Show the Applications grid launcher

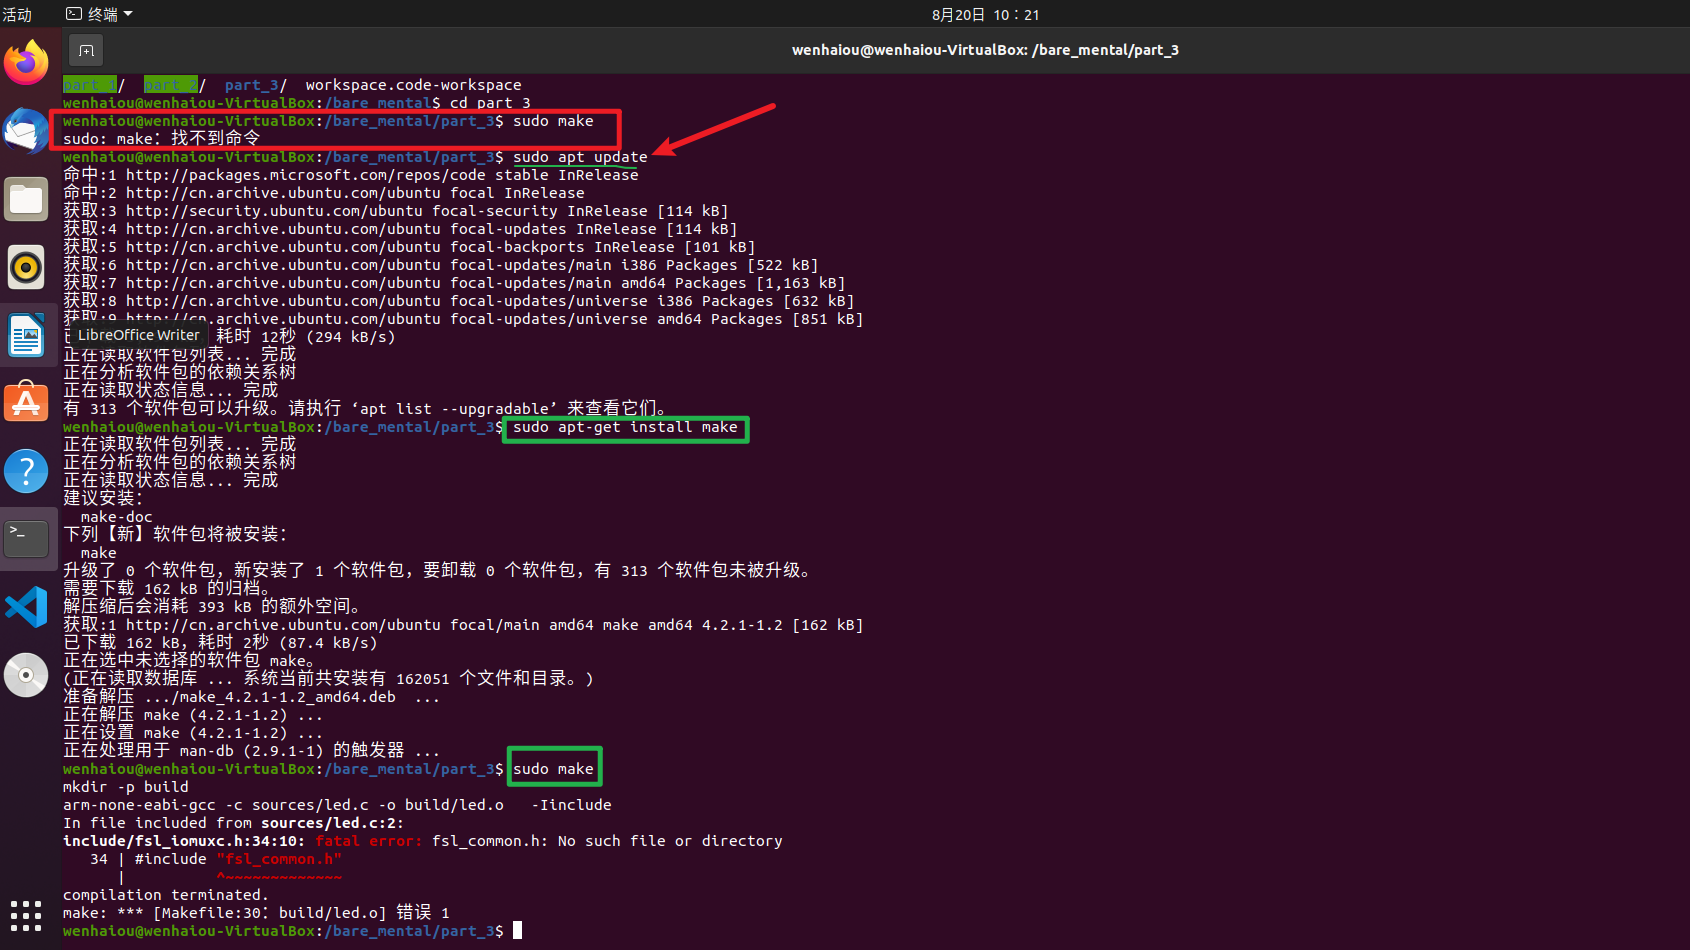[27, 914]
